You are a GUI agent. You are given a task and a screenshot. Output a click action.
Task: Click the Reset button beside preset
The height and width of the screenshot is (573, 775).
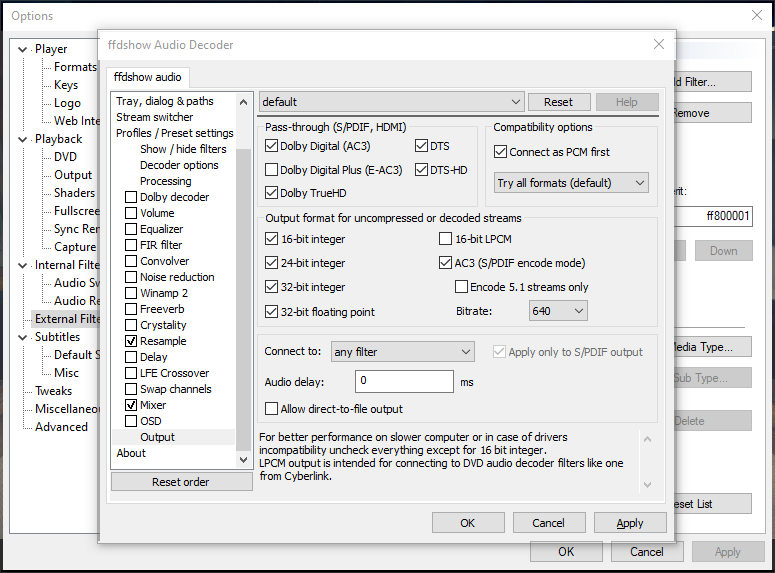coord(559,102)
